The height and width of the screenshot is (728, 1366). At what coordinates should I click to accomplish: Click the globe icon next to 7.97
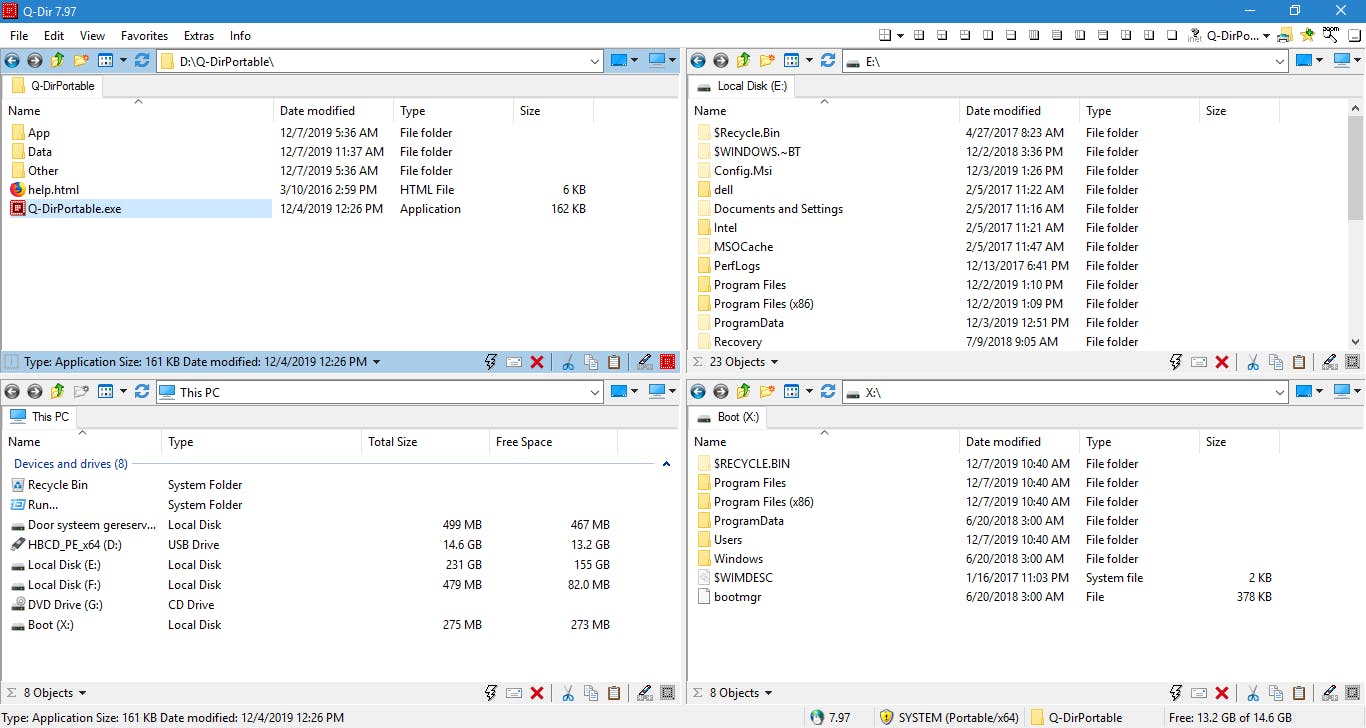pyautogui.click(x=817, y=717)
